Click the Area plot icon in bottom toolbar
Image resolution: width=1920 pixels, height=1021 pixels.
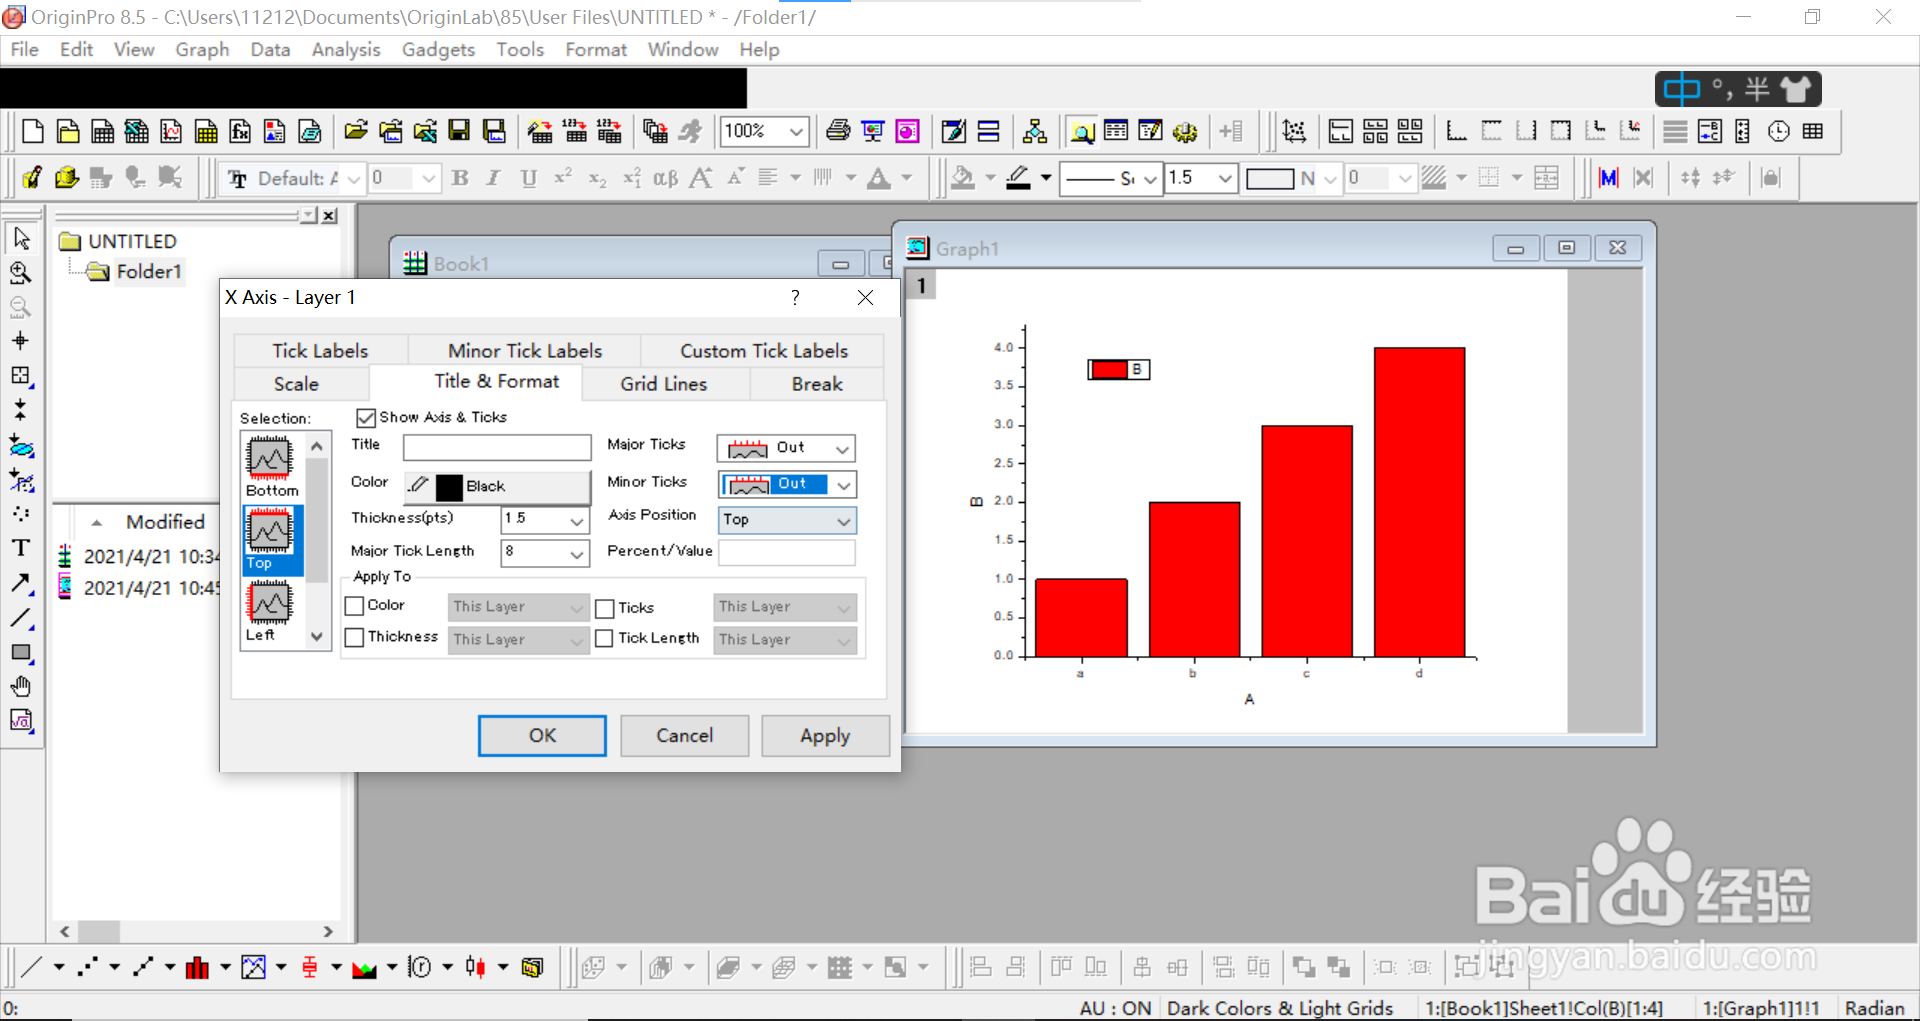364,967
